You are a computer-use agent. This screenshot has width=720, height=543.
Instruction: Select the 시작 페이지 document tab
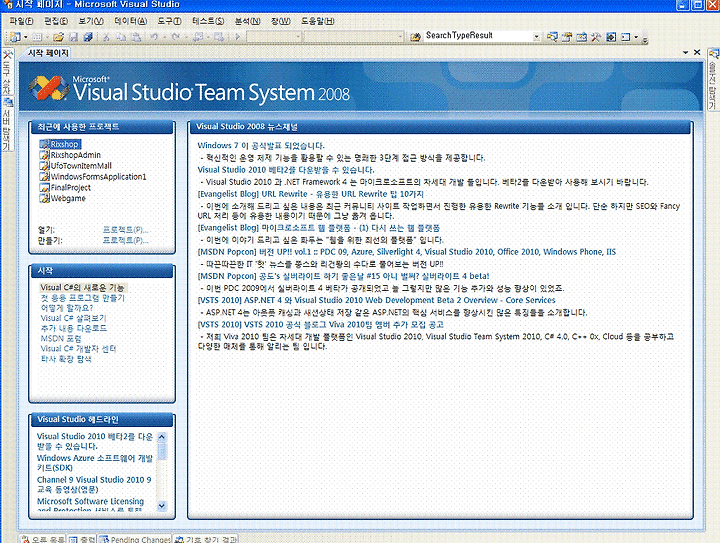48,53
